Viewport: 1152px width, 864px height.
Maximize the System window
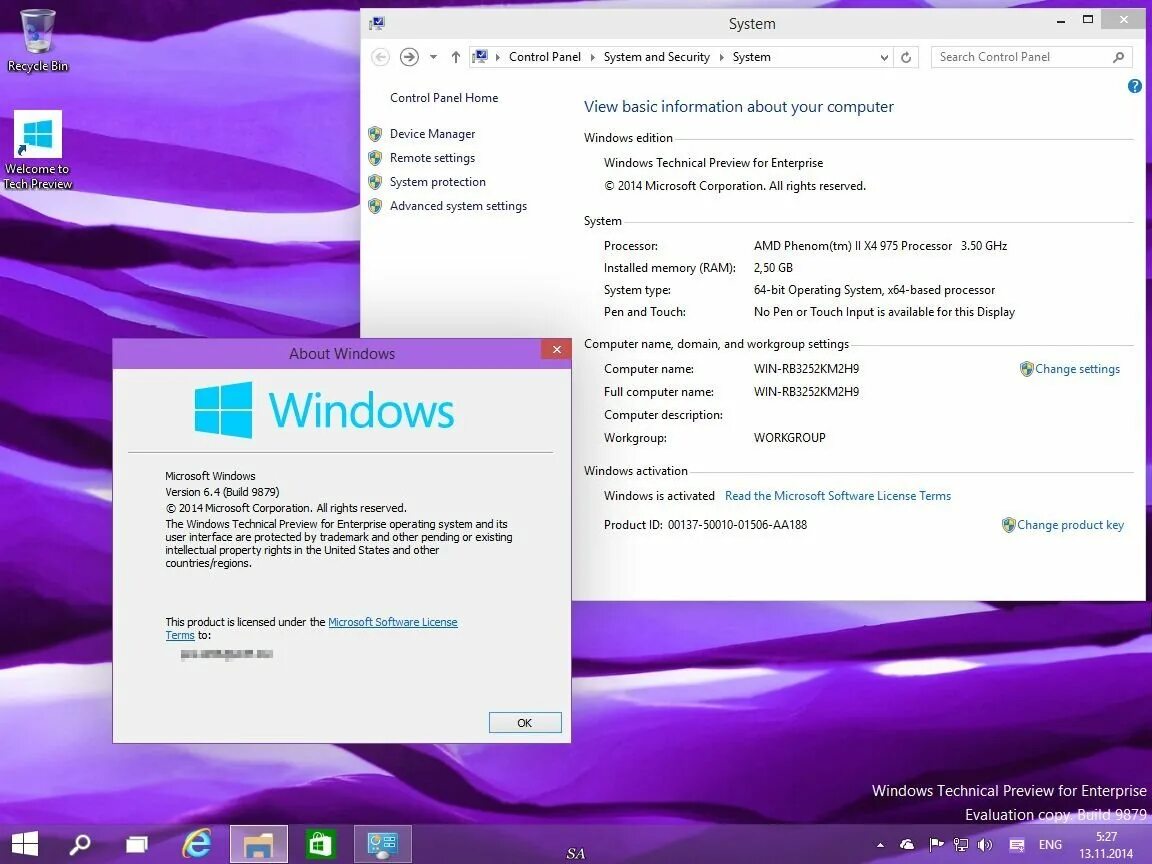(1088, 20)
